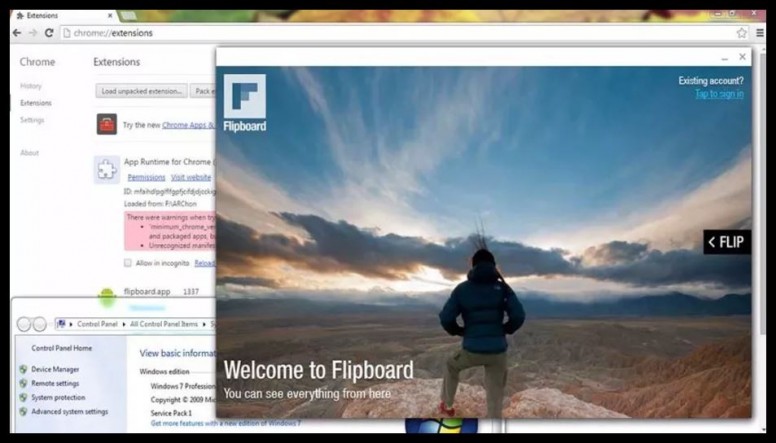
Task: Bookmark this page with the star icon
Action: 741,33
